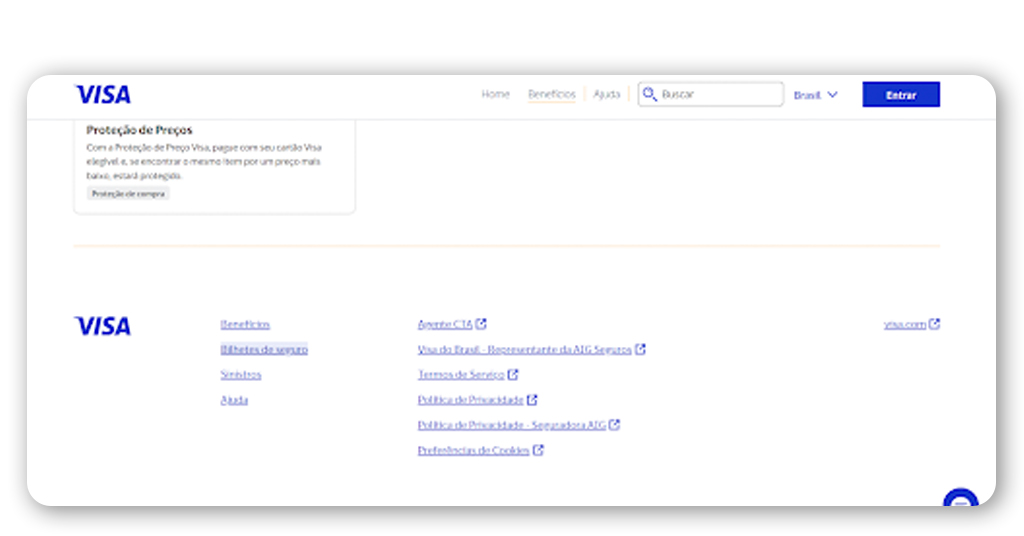Viewport: 1024px width, 536px height.
Task: Select Ajuda in the header menu
Action: tap(607, 94)
